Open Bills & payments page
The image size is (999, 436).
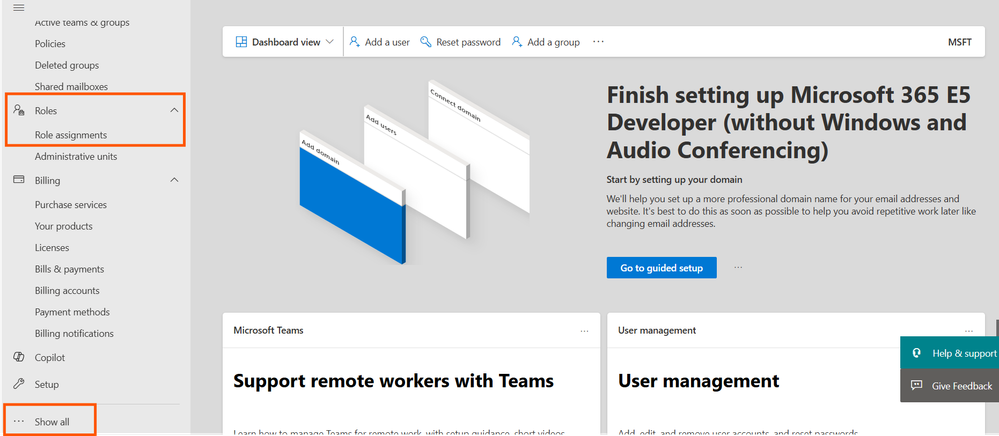69,269
